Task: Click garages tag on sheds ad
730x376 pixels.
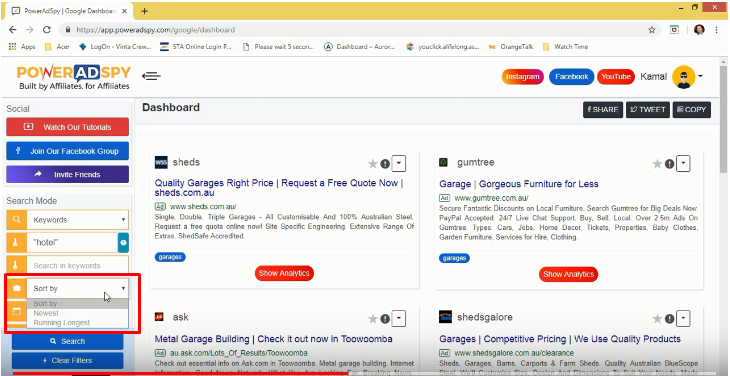Action: pyautogui.click(x=170, y=257)
